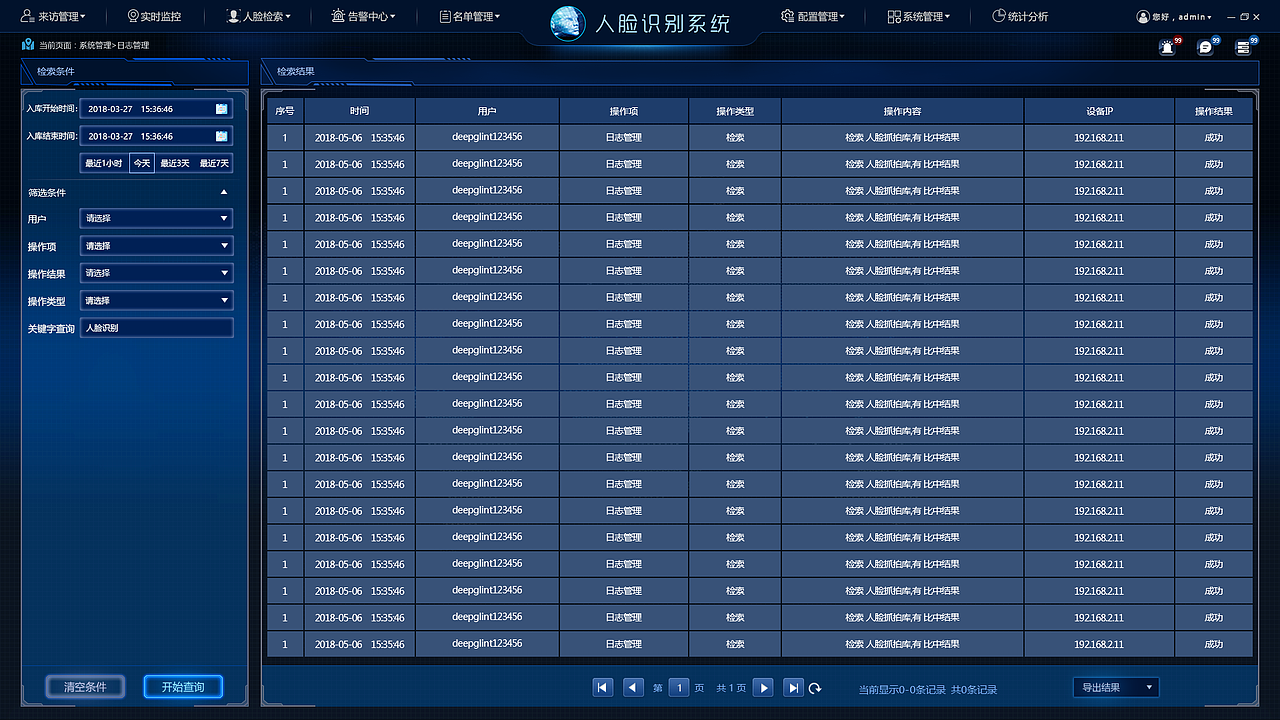The image size is (1280, 720).
Task: Click the 系统管理 grid icon
Action: 894,16
